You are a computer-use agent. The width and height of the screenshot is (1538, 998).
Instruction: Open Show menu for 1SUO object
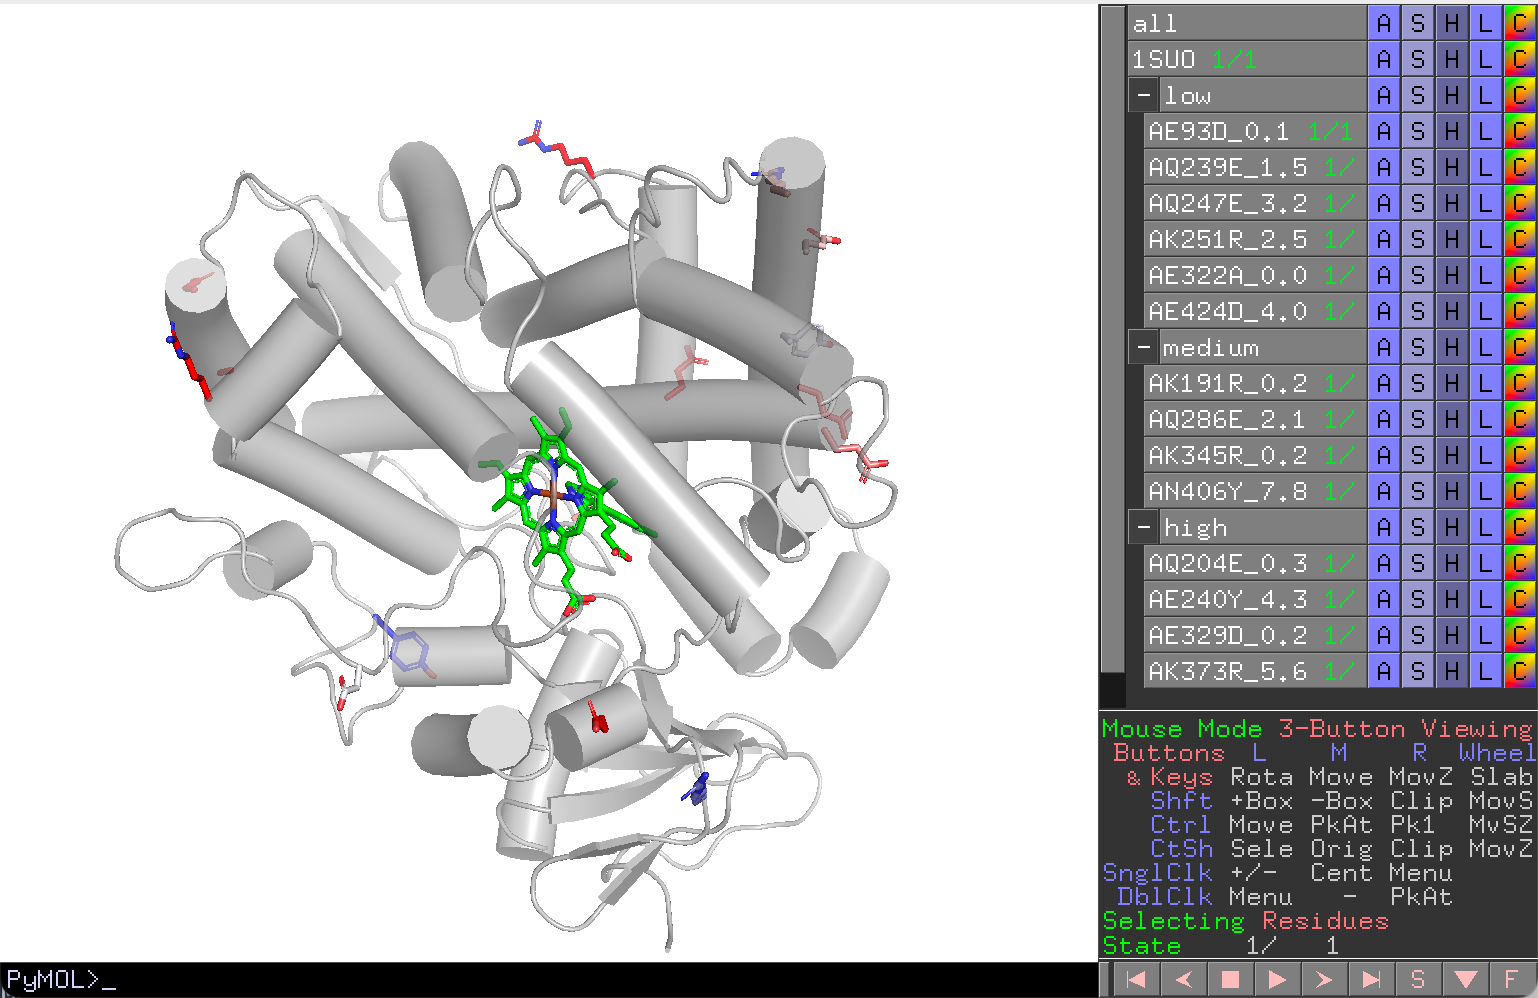pos(1418,59)
